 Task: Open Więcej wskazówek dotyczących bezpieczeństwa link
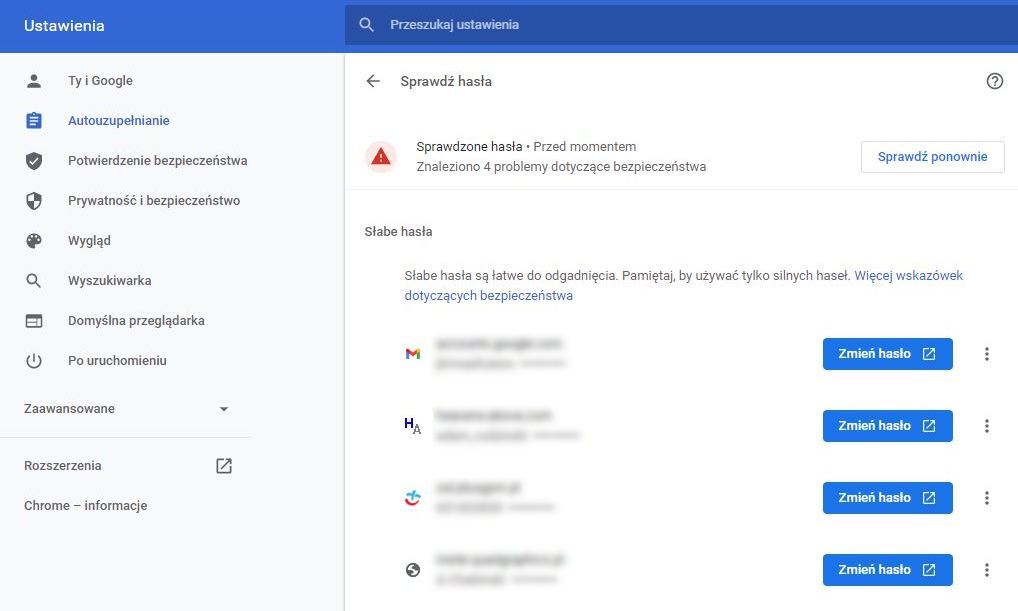tap(908, 276)
